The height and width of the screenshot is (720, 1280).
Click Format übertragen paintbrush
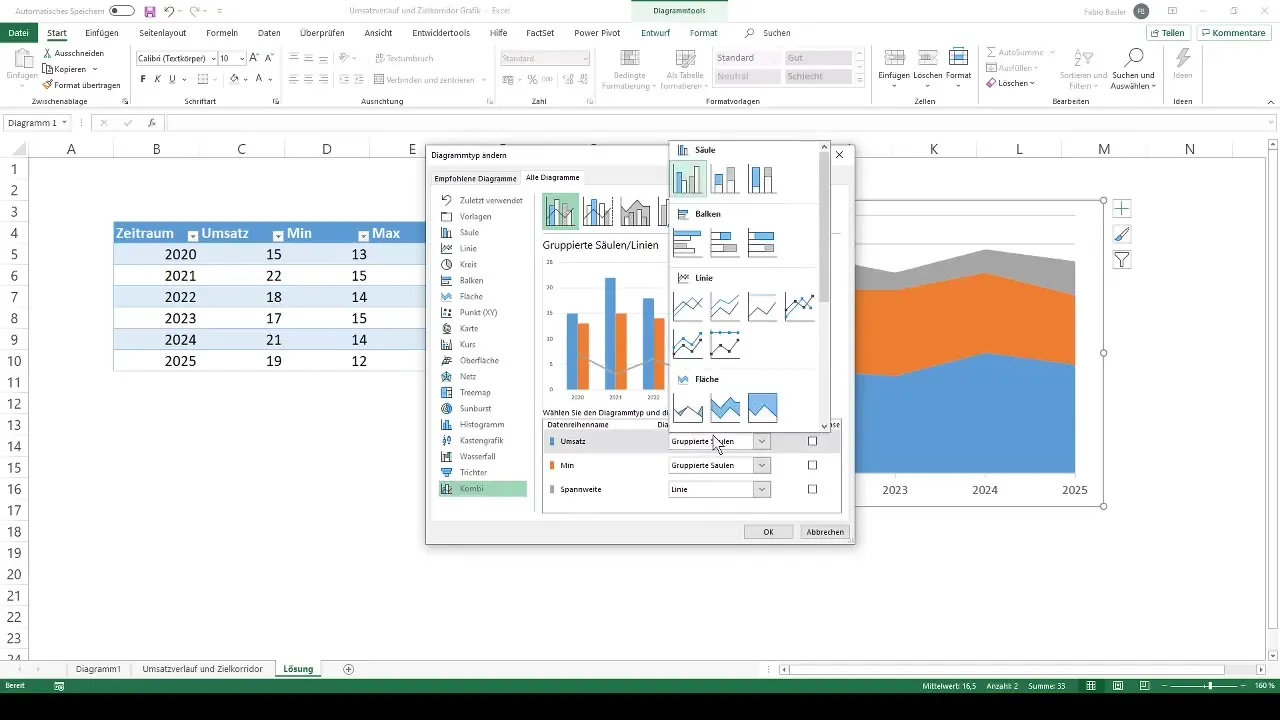coord(84,85)
